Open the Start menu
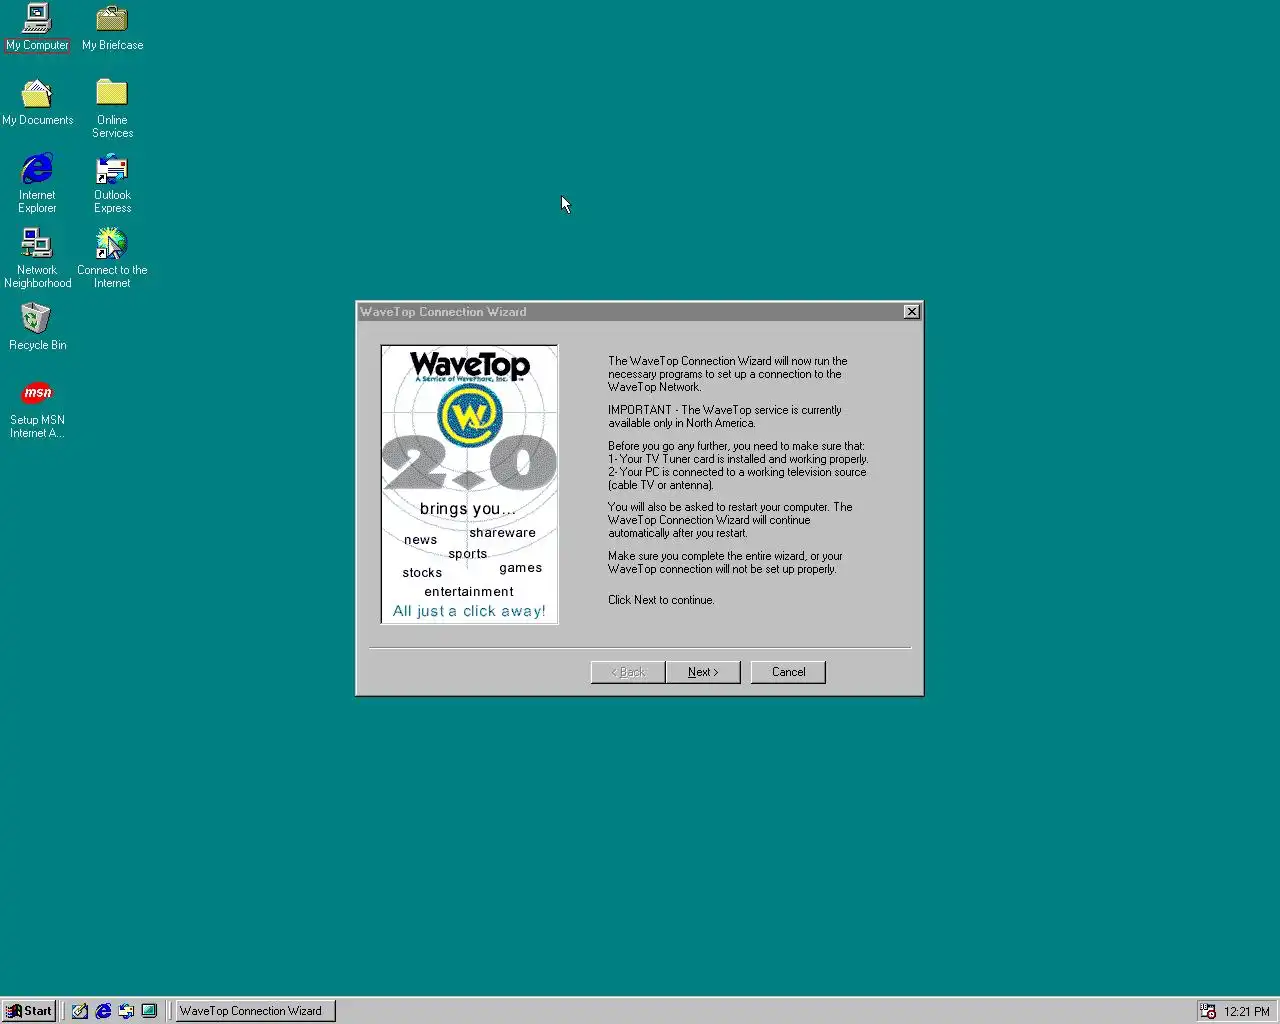Screen dimensions: 1280x1024 (29, 1011)
